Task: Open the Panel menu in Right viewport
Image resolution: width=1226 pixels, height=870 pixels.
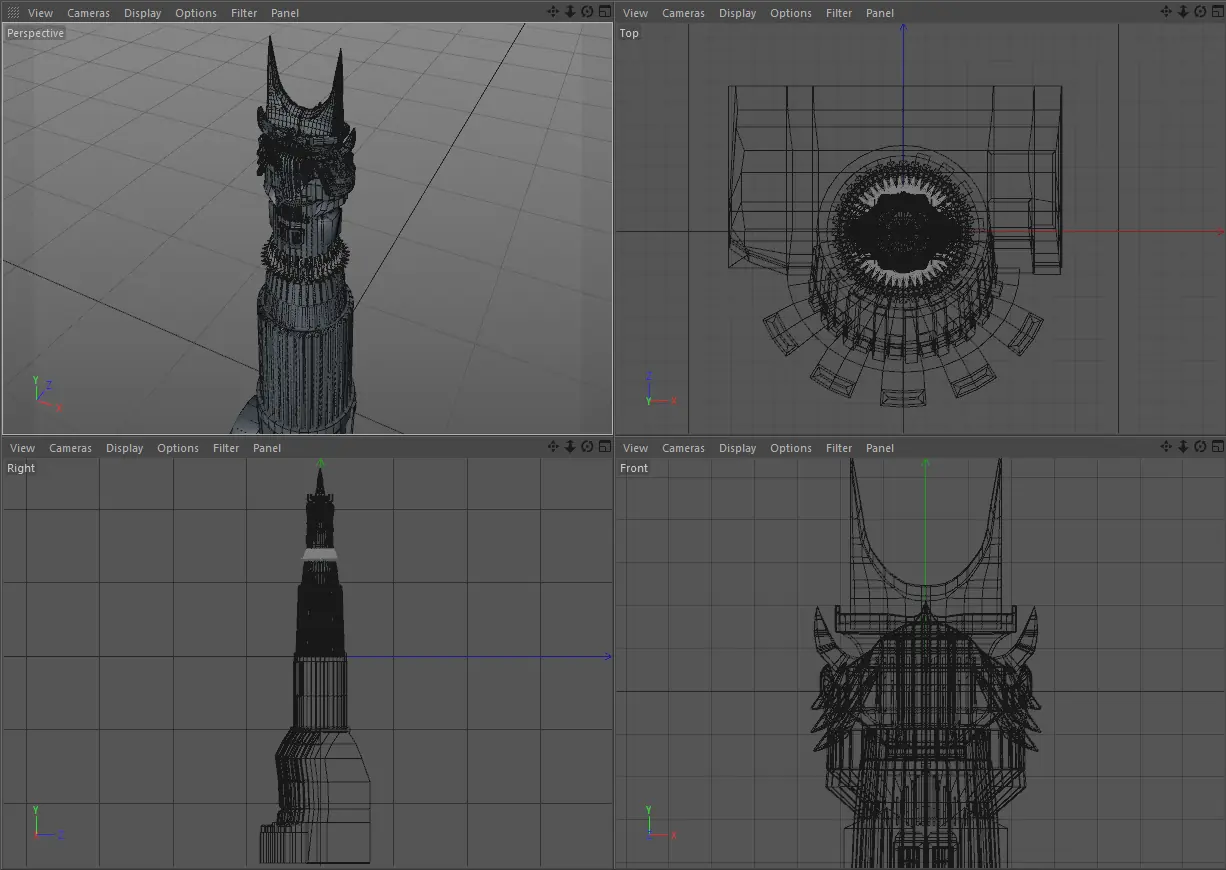Action: 267,448
